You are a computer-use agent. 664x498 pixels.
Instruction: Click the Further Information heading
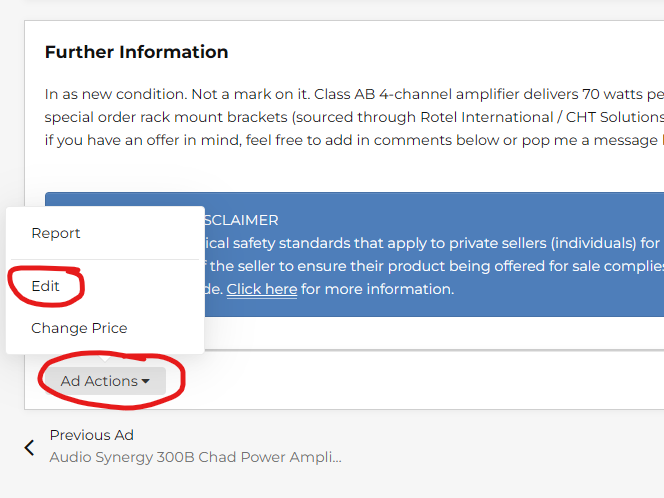coord(136,52)
